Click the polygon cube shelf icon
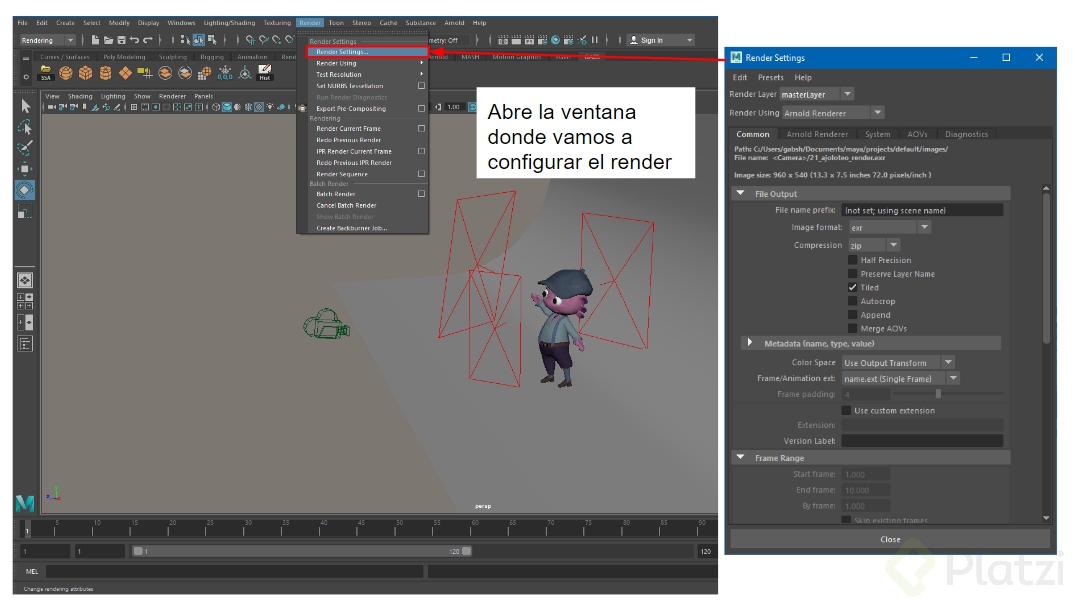The width and height of the screenshot is (1075, 604). [x=86, y=73]
